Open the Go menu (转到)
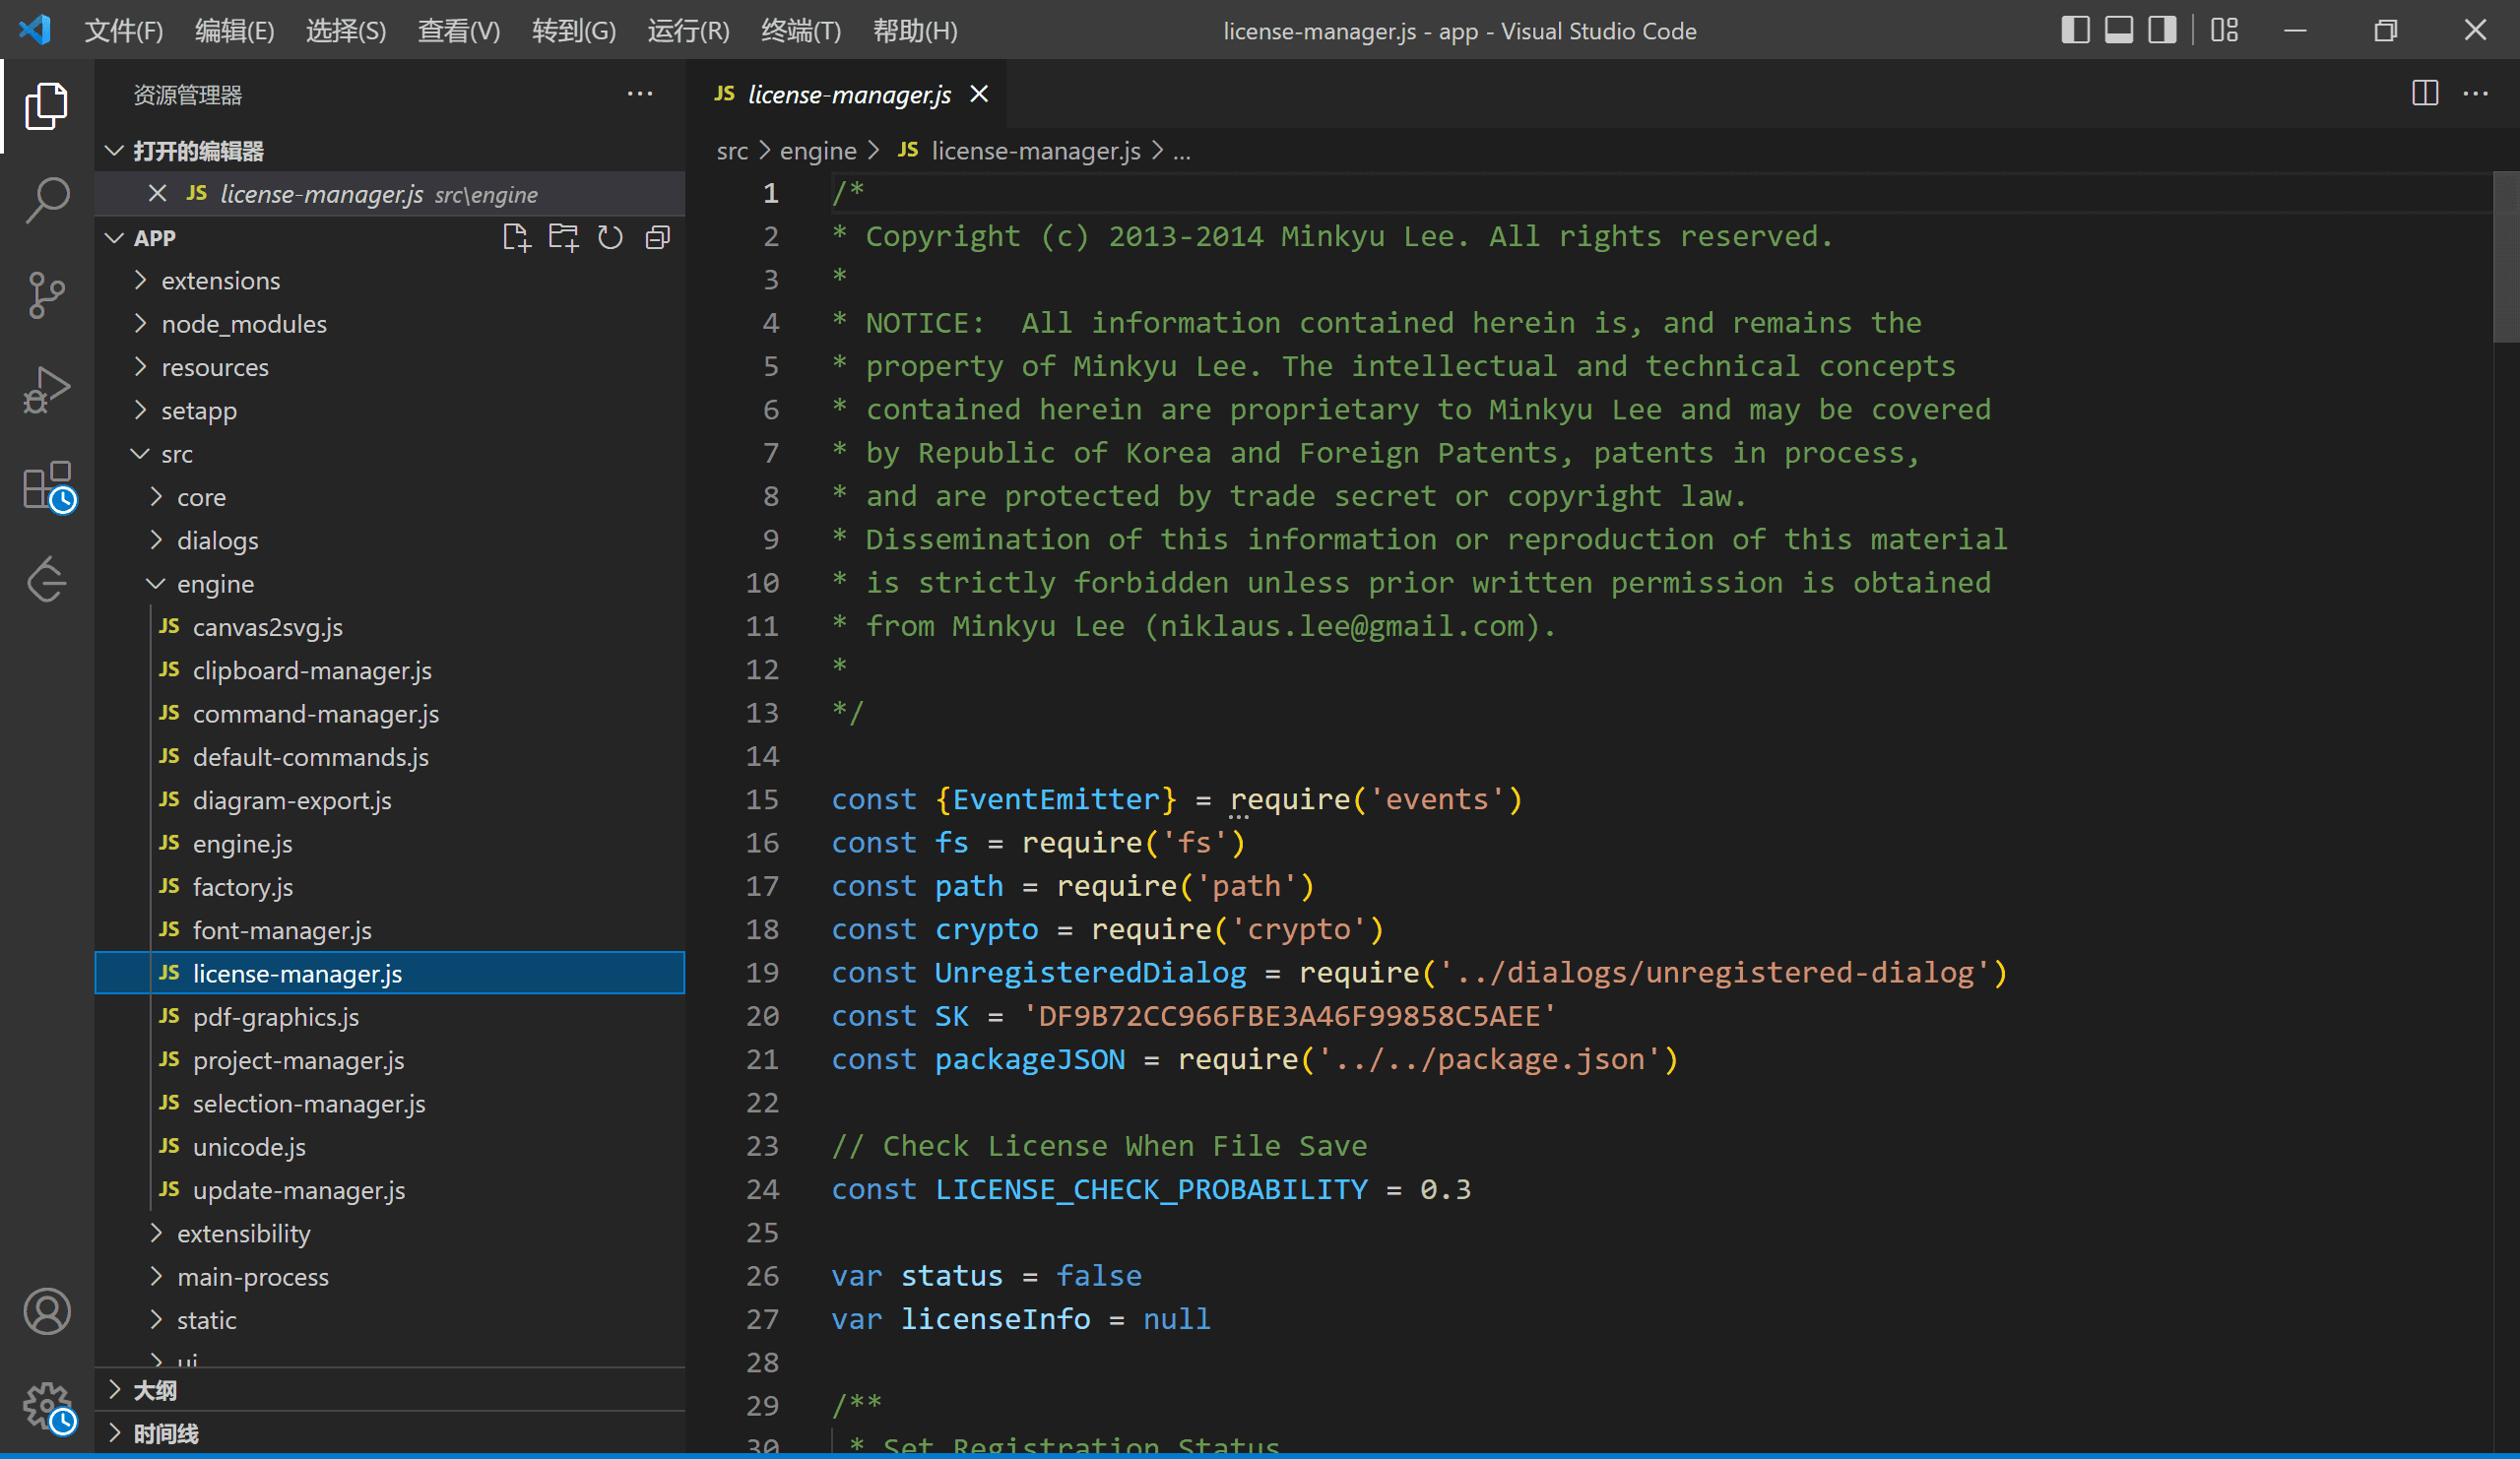 [x=574, y=30]
